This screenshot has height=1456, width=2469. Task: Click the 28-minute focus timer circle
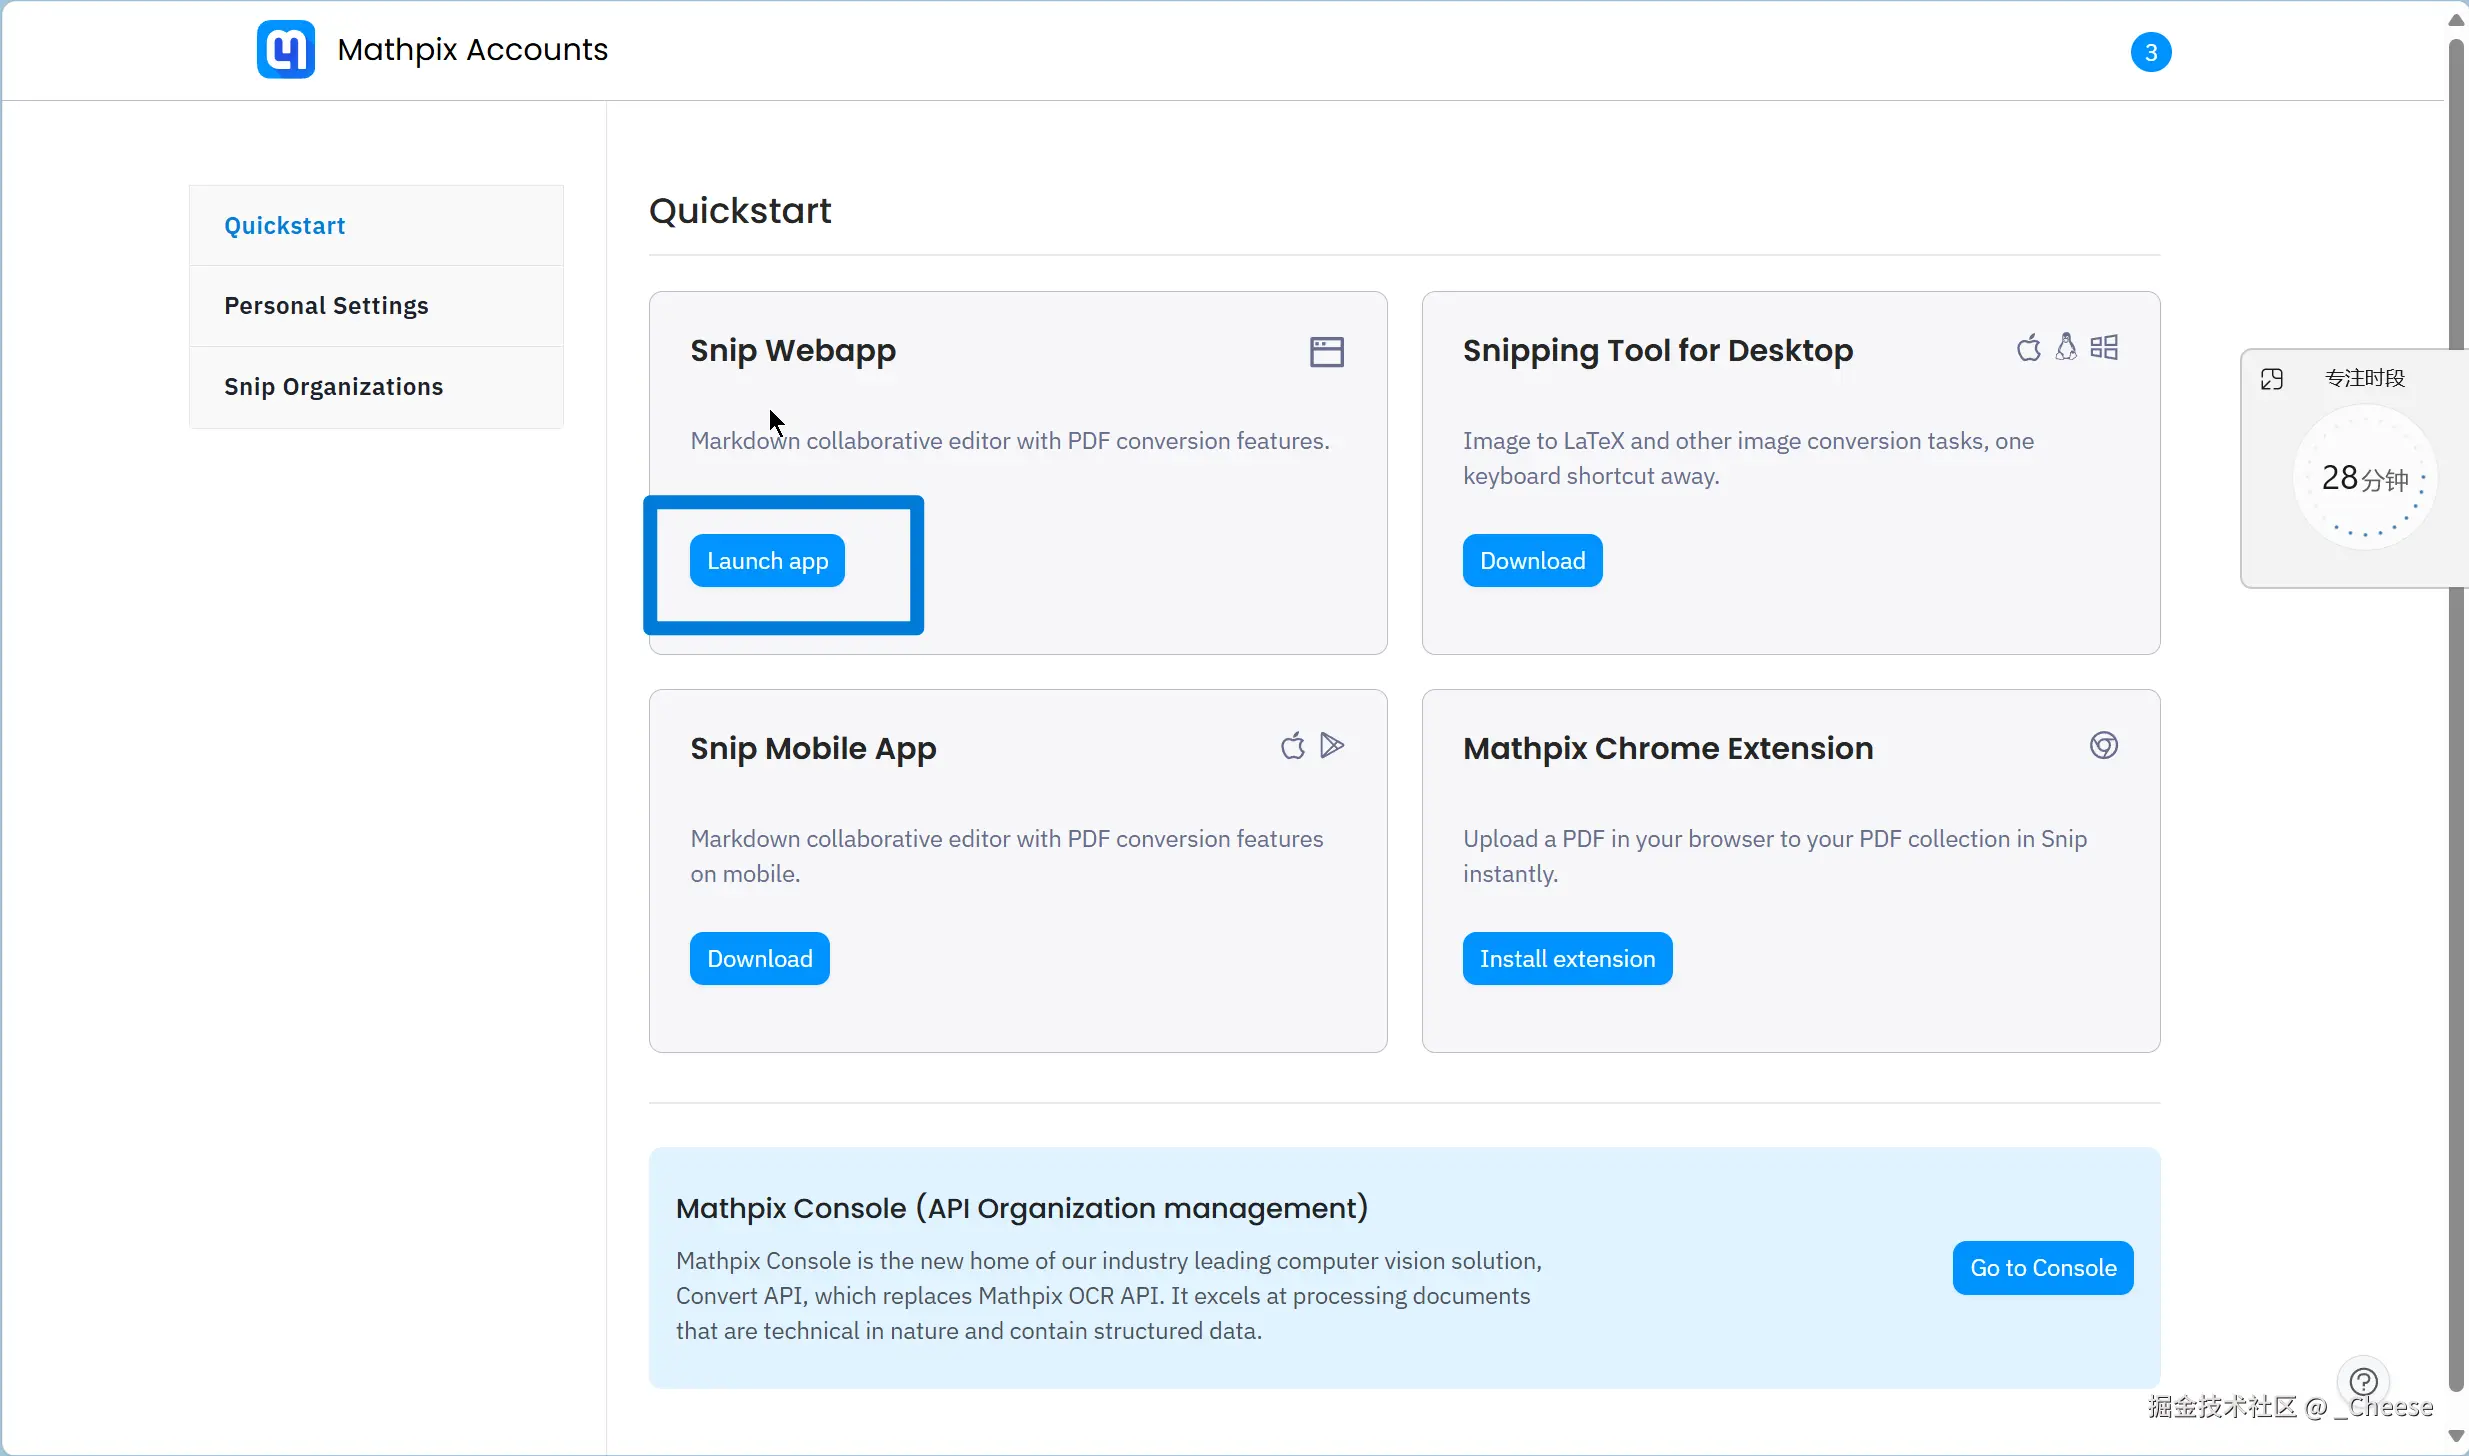tap(2364, 479)
